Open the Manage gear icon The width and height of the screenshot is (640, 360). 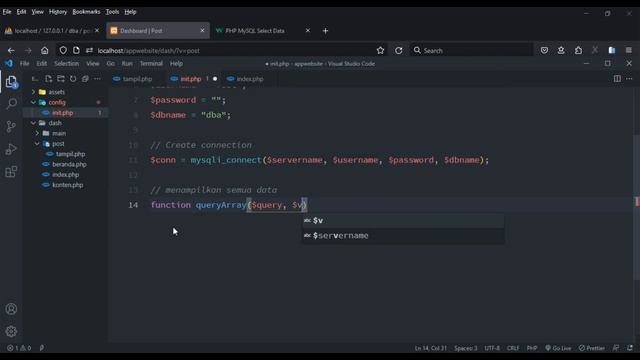(x=11, y=331)
